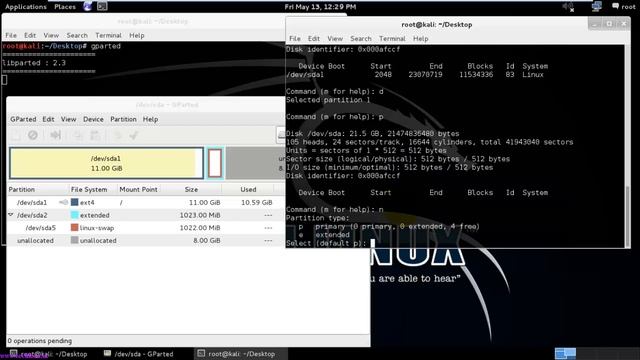
Task: Open the root user menu in top panel
Action: click(x=623, y=7)
